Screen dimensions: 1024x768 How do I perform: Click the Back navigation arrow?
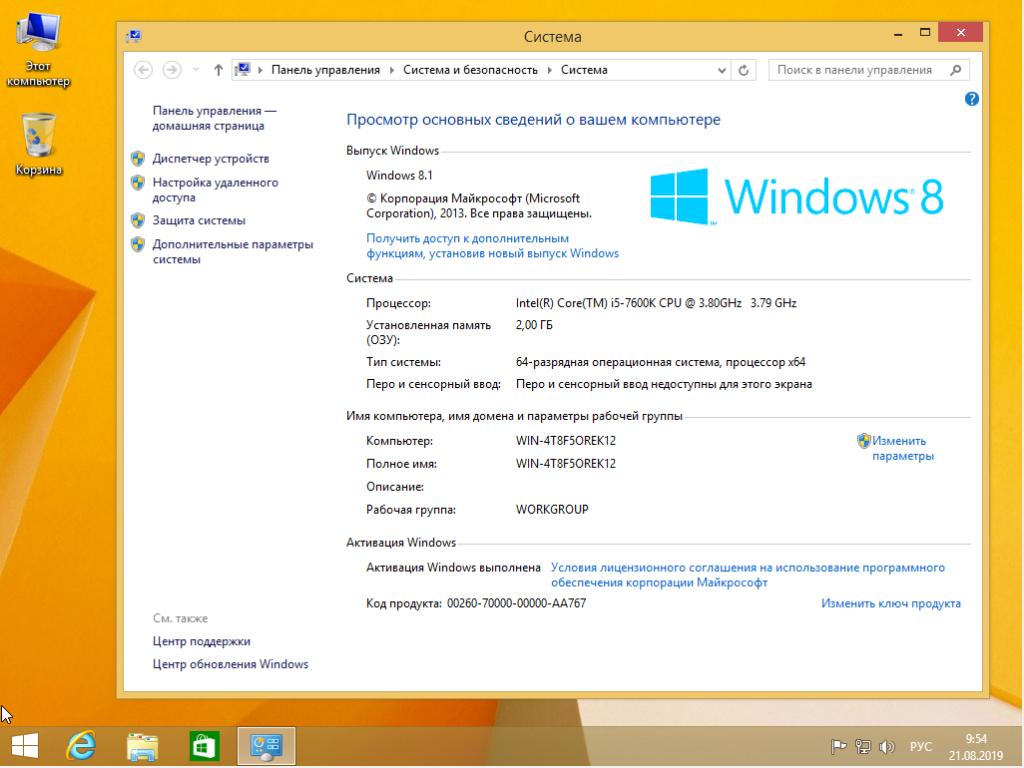click(x=143, y=70)
